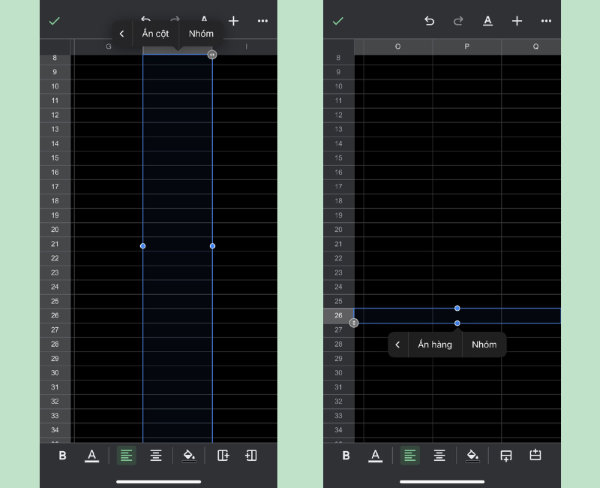This screenshot has height=488, width=600.
Task: Tap the plus insert icon in right screen
Action: pos(517,20)
